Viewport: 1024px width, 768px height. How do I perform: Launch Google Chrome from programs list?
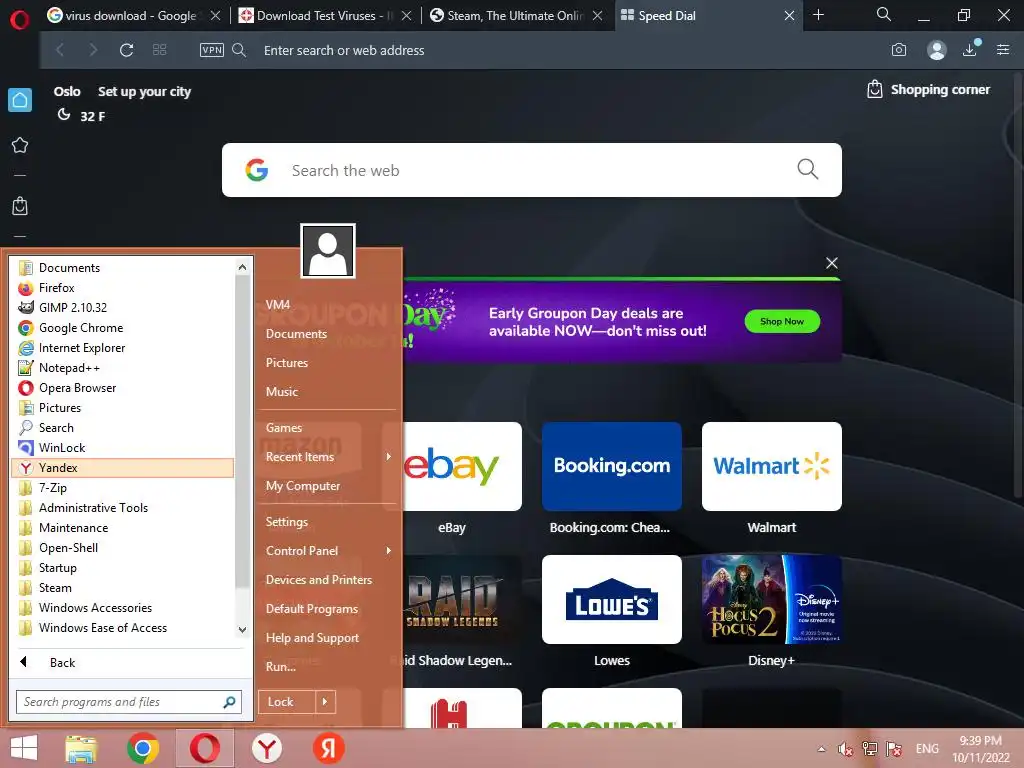tap(123, 328)
